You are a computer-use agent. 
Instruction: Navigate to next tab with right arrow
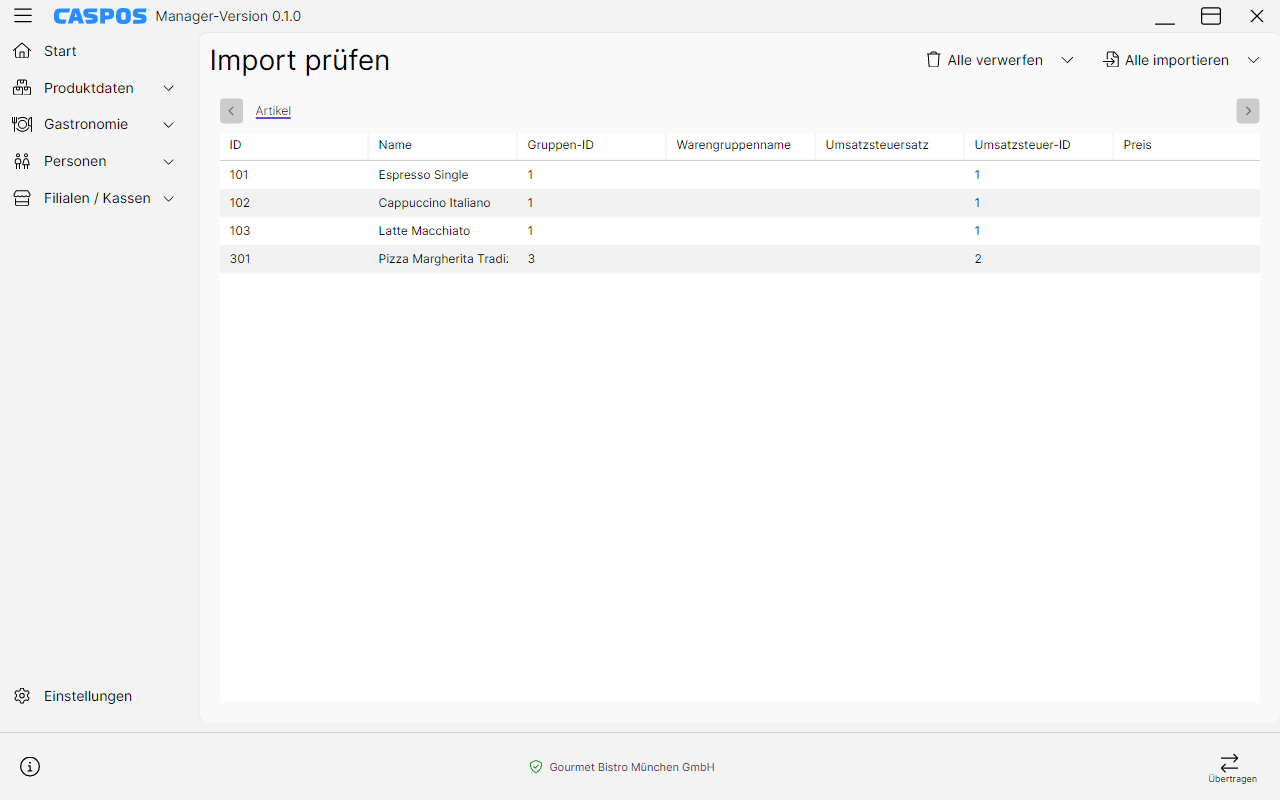[1248, 111]
